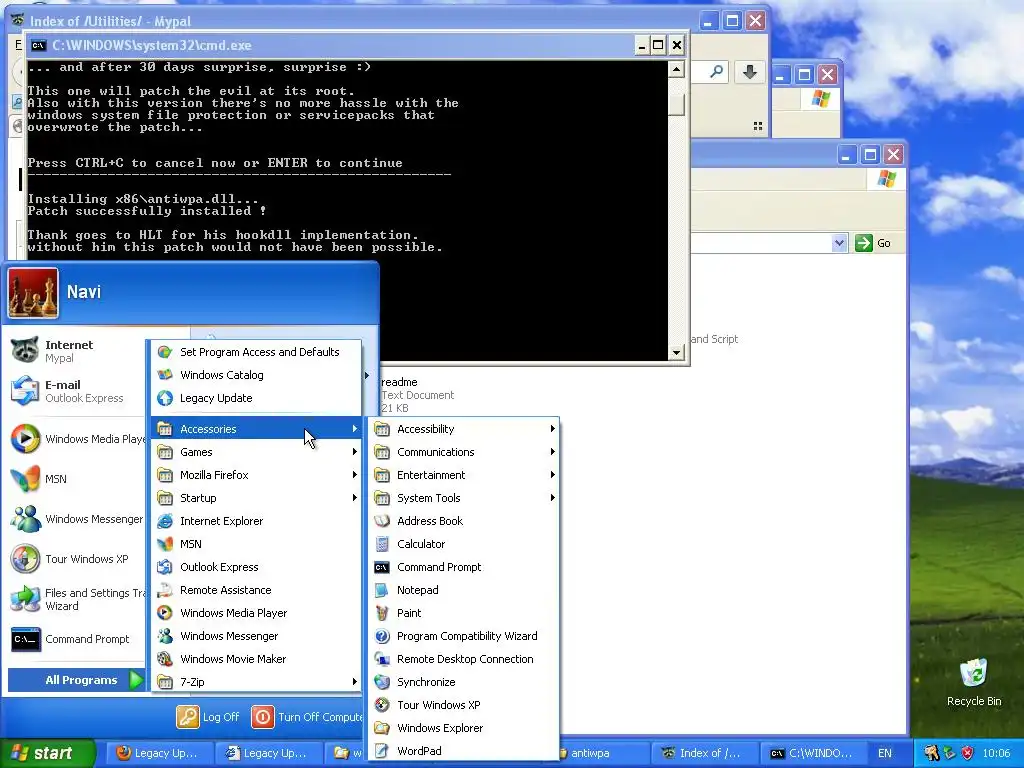Viewport: 1024px width, 768px height.
Task: Open Windows Movie Maker
Action: coord(256,659)
